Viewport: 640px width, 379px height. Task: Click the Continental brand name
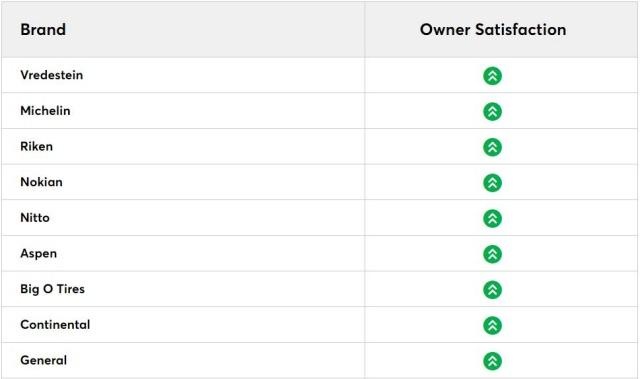point(55,325)
